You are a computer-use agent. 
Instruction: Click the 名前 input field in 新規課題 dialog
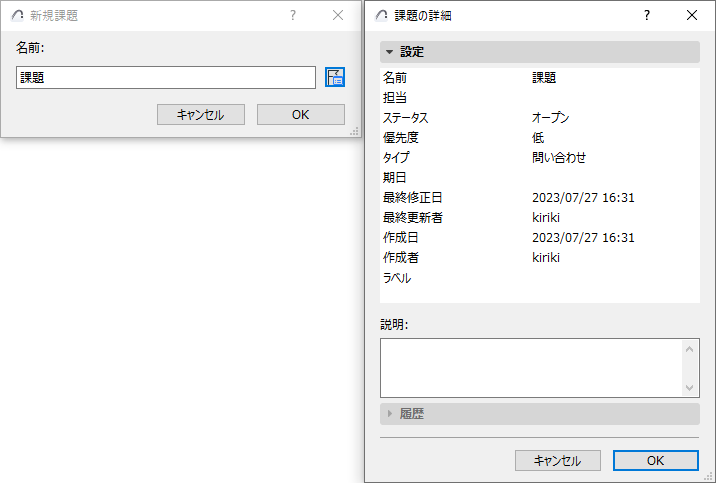(x=166, y=78)
